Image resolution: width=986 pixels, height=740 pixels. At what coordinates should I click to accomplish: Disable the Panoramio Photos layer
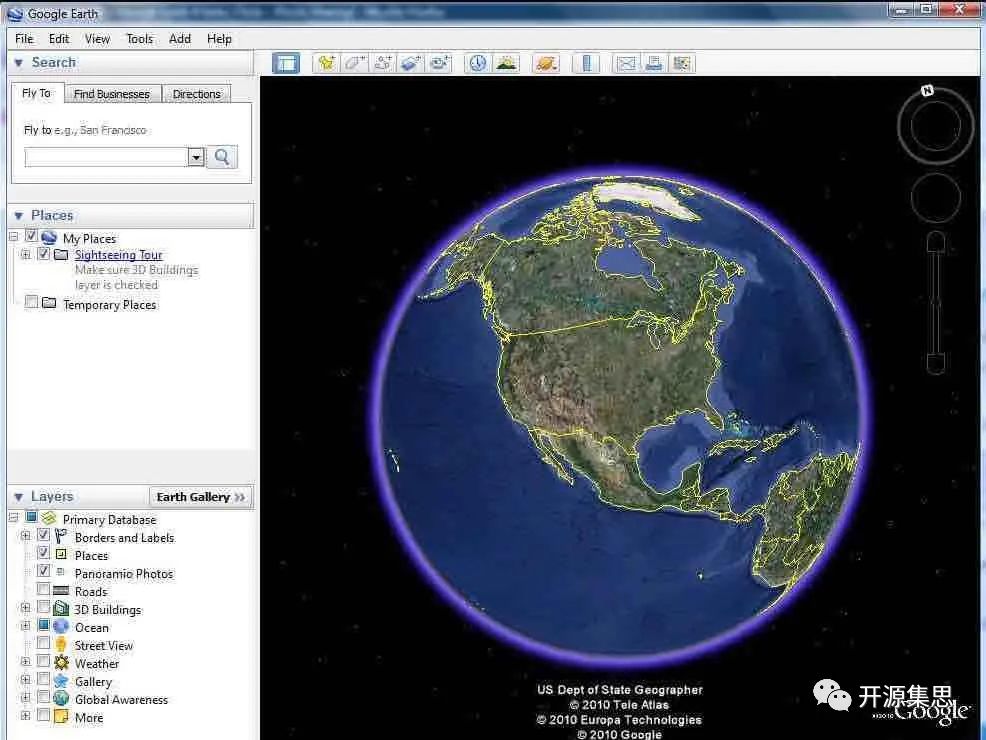pos(43,572)
